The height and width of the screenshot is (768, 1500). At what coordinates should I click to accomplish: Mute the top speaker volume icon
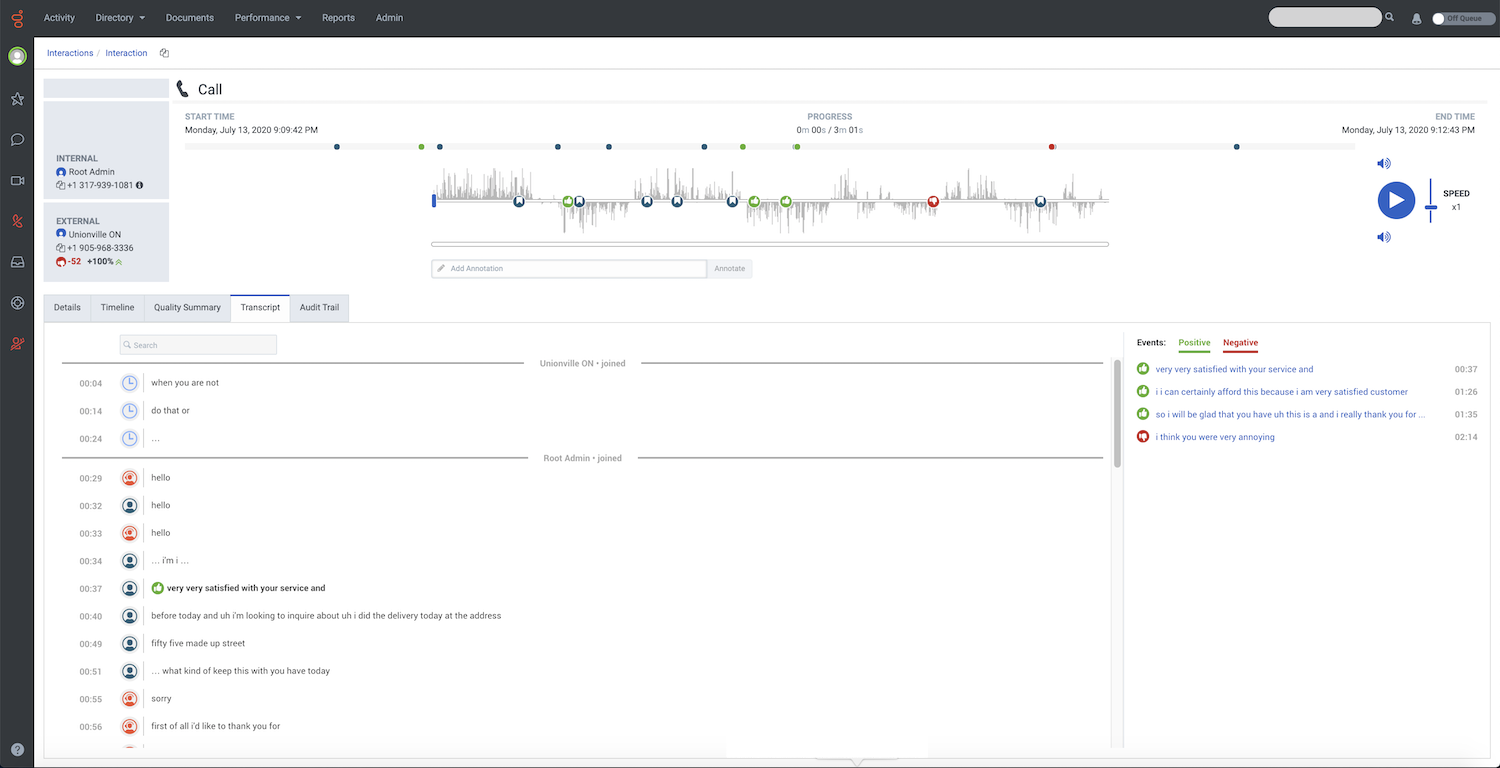(1383, 163)
